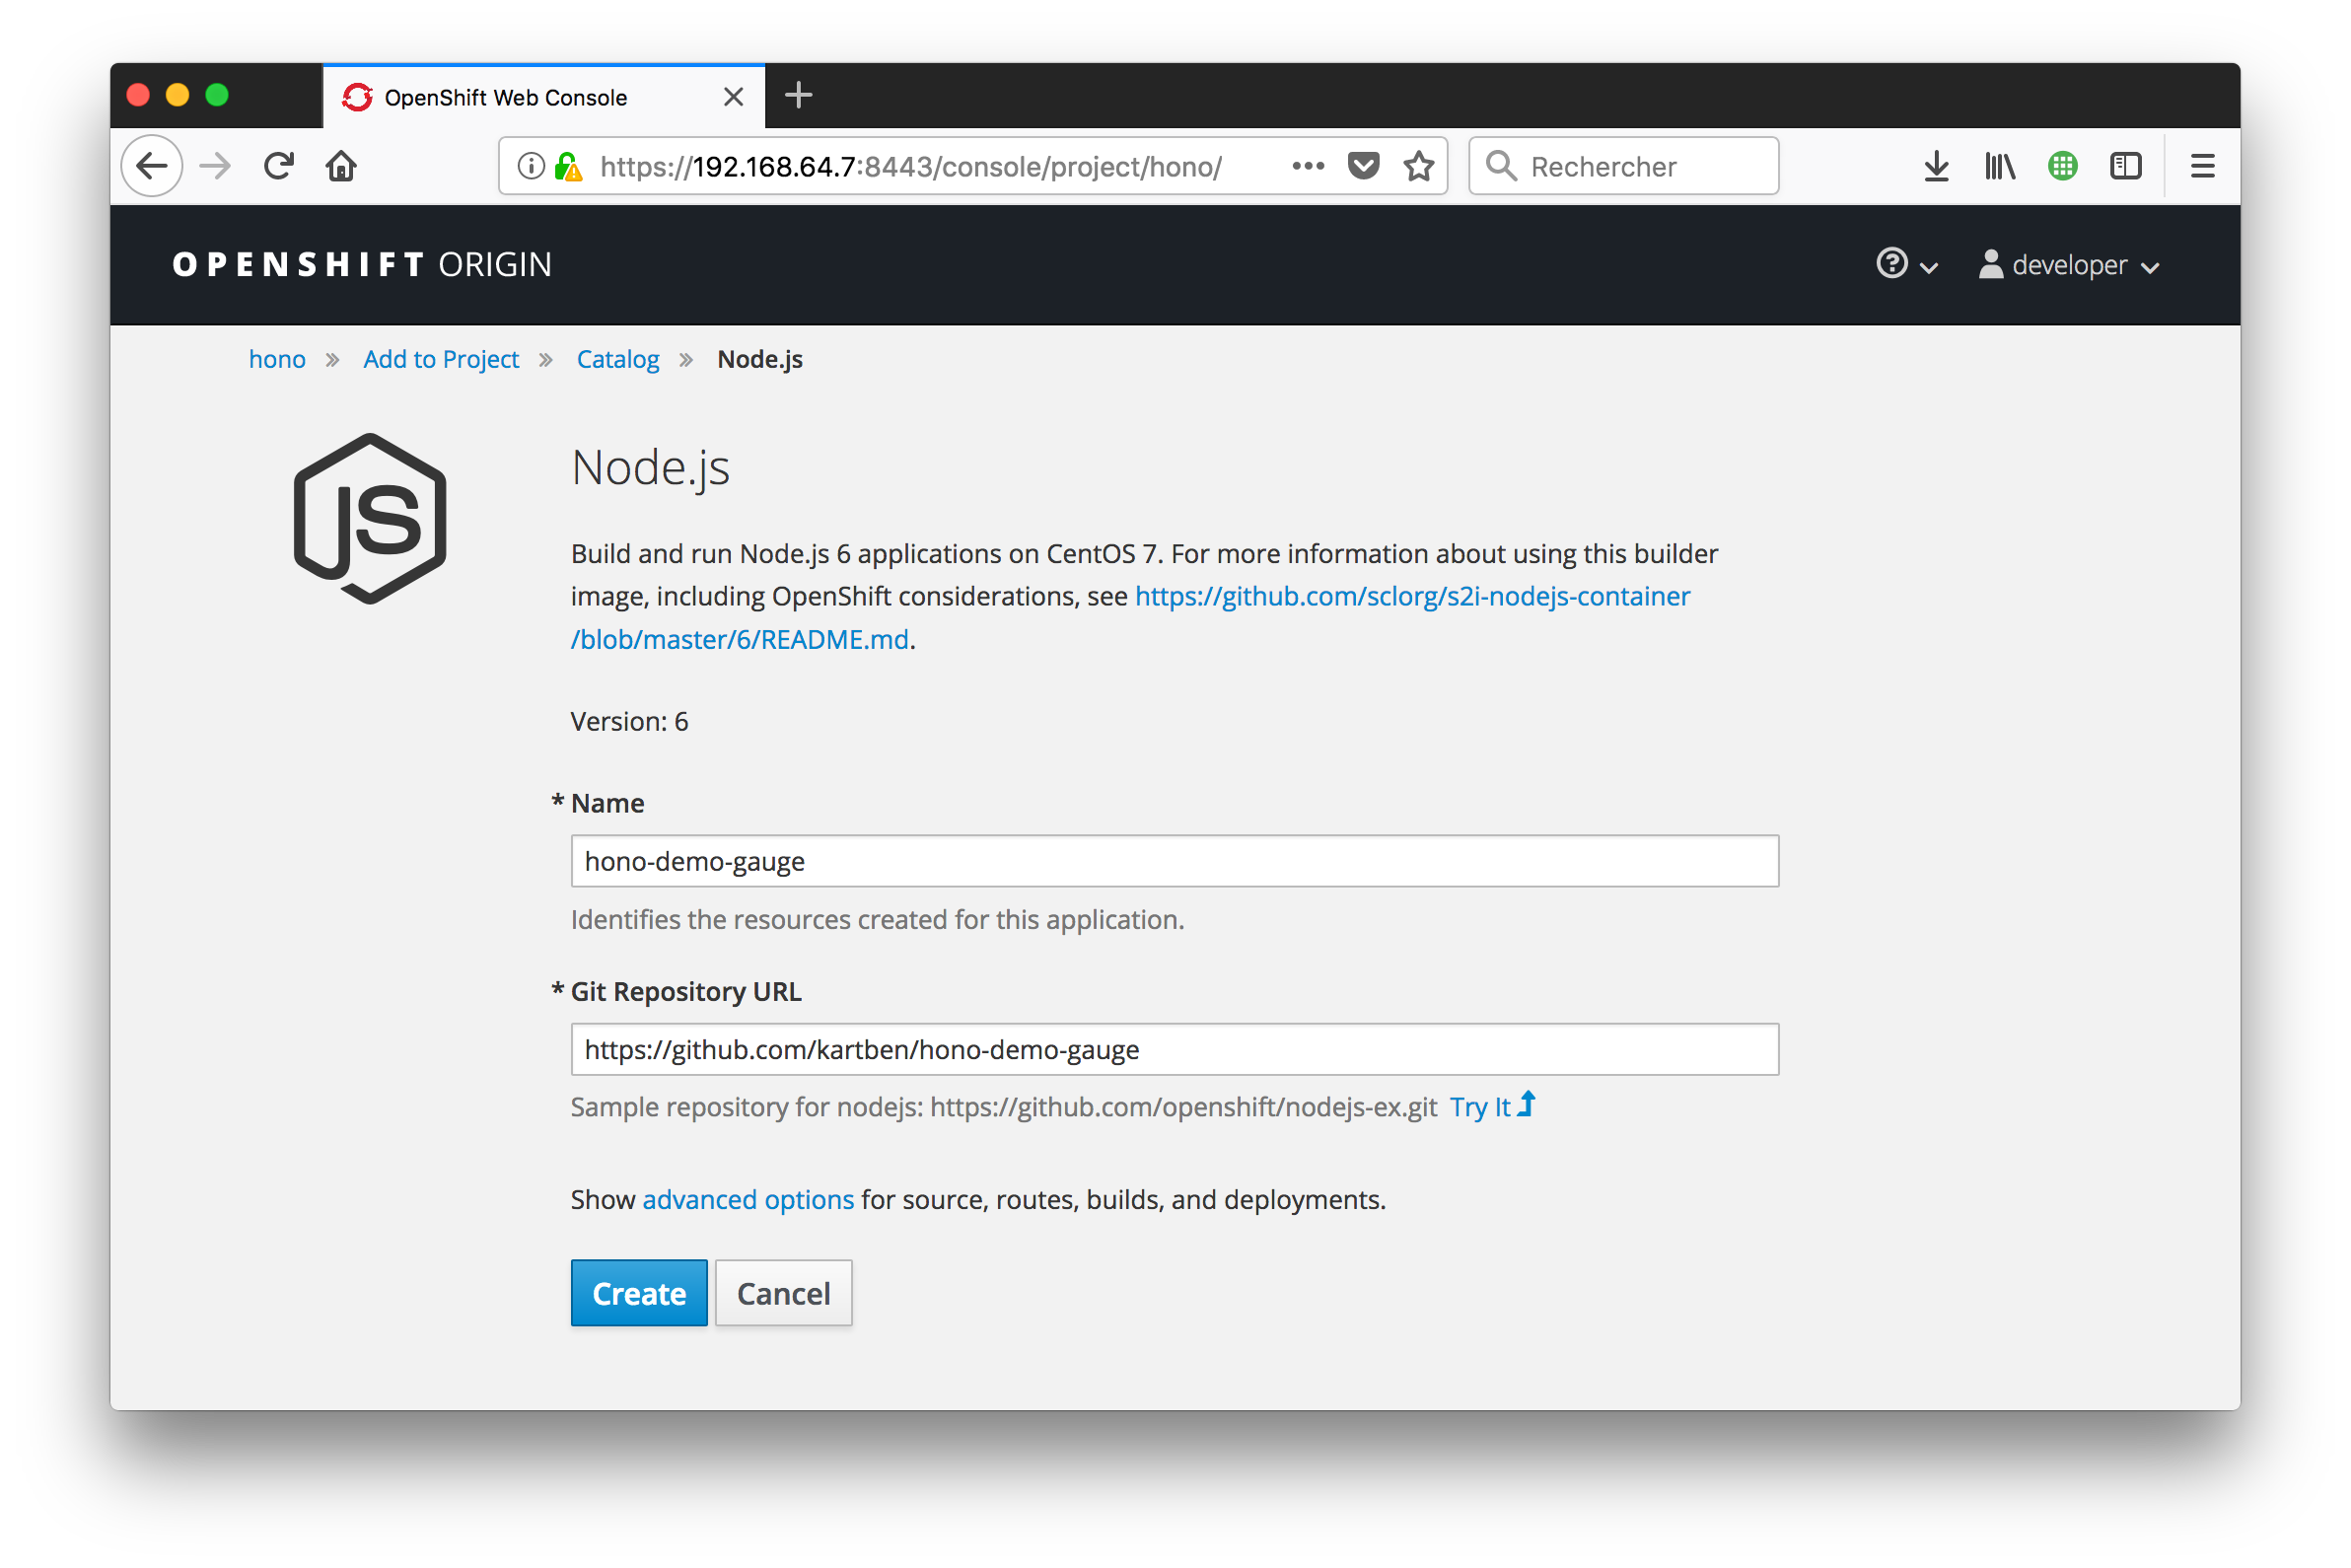Click the insecure connection lock warning icon
Screen dimensions: 2351x1568
569,166
